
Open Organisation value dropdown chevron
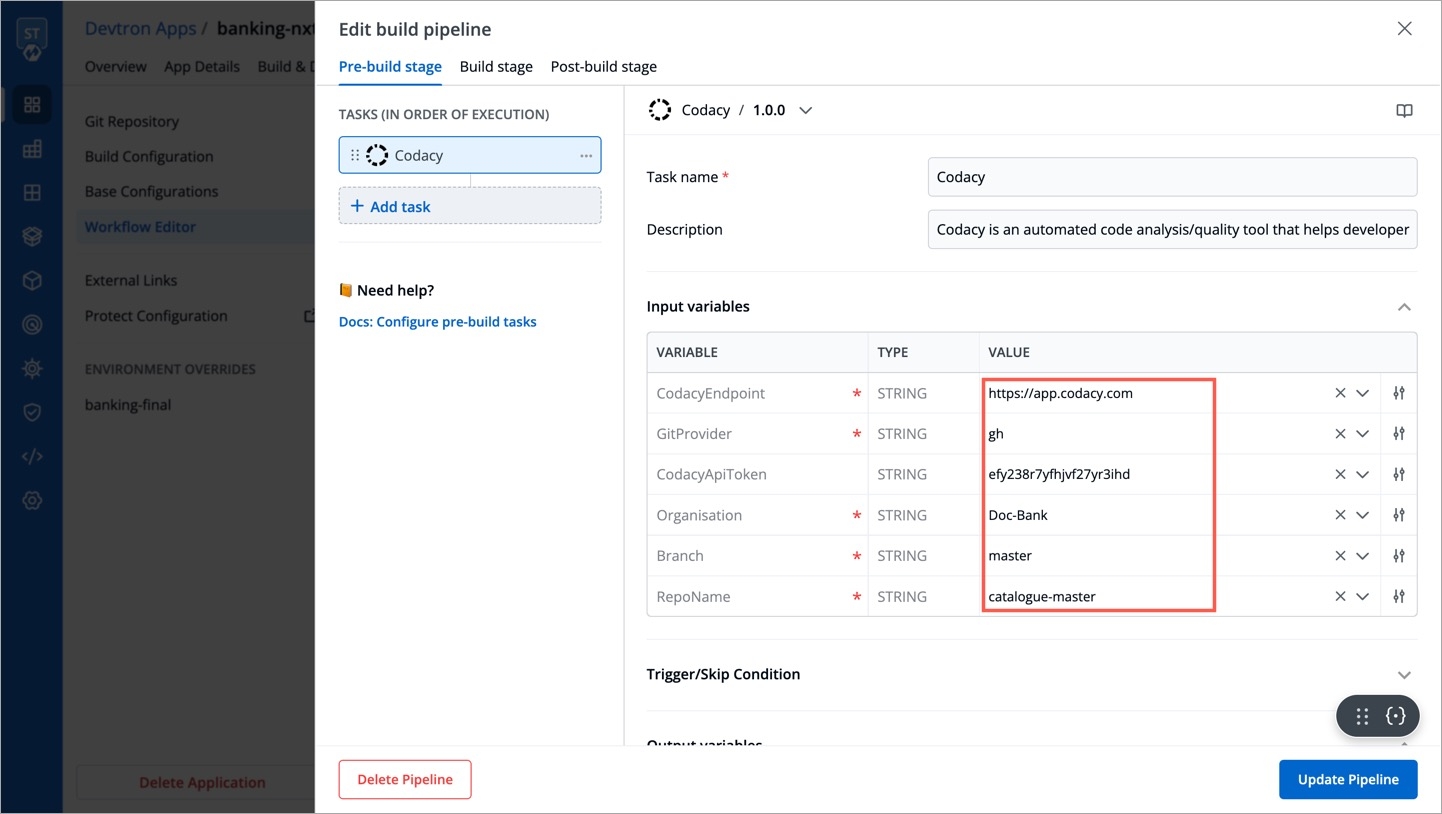pyautogui.click(x=1362, y=516)
